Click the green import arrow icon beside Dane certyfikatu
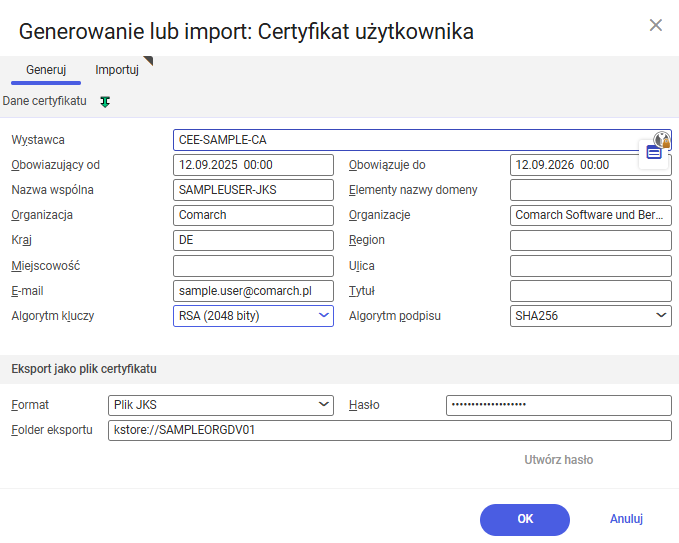Image resolution: width=679 pixels, height=543 pixels. (105, 102)
